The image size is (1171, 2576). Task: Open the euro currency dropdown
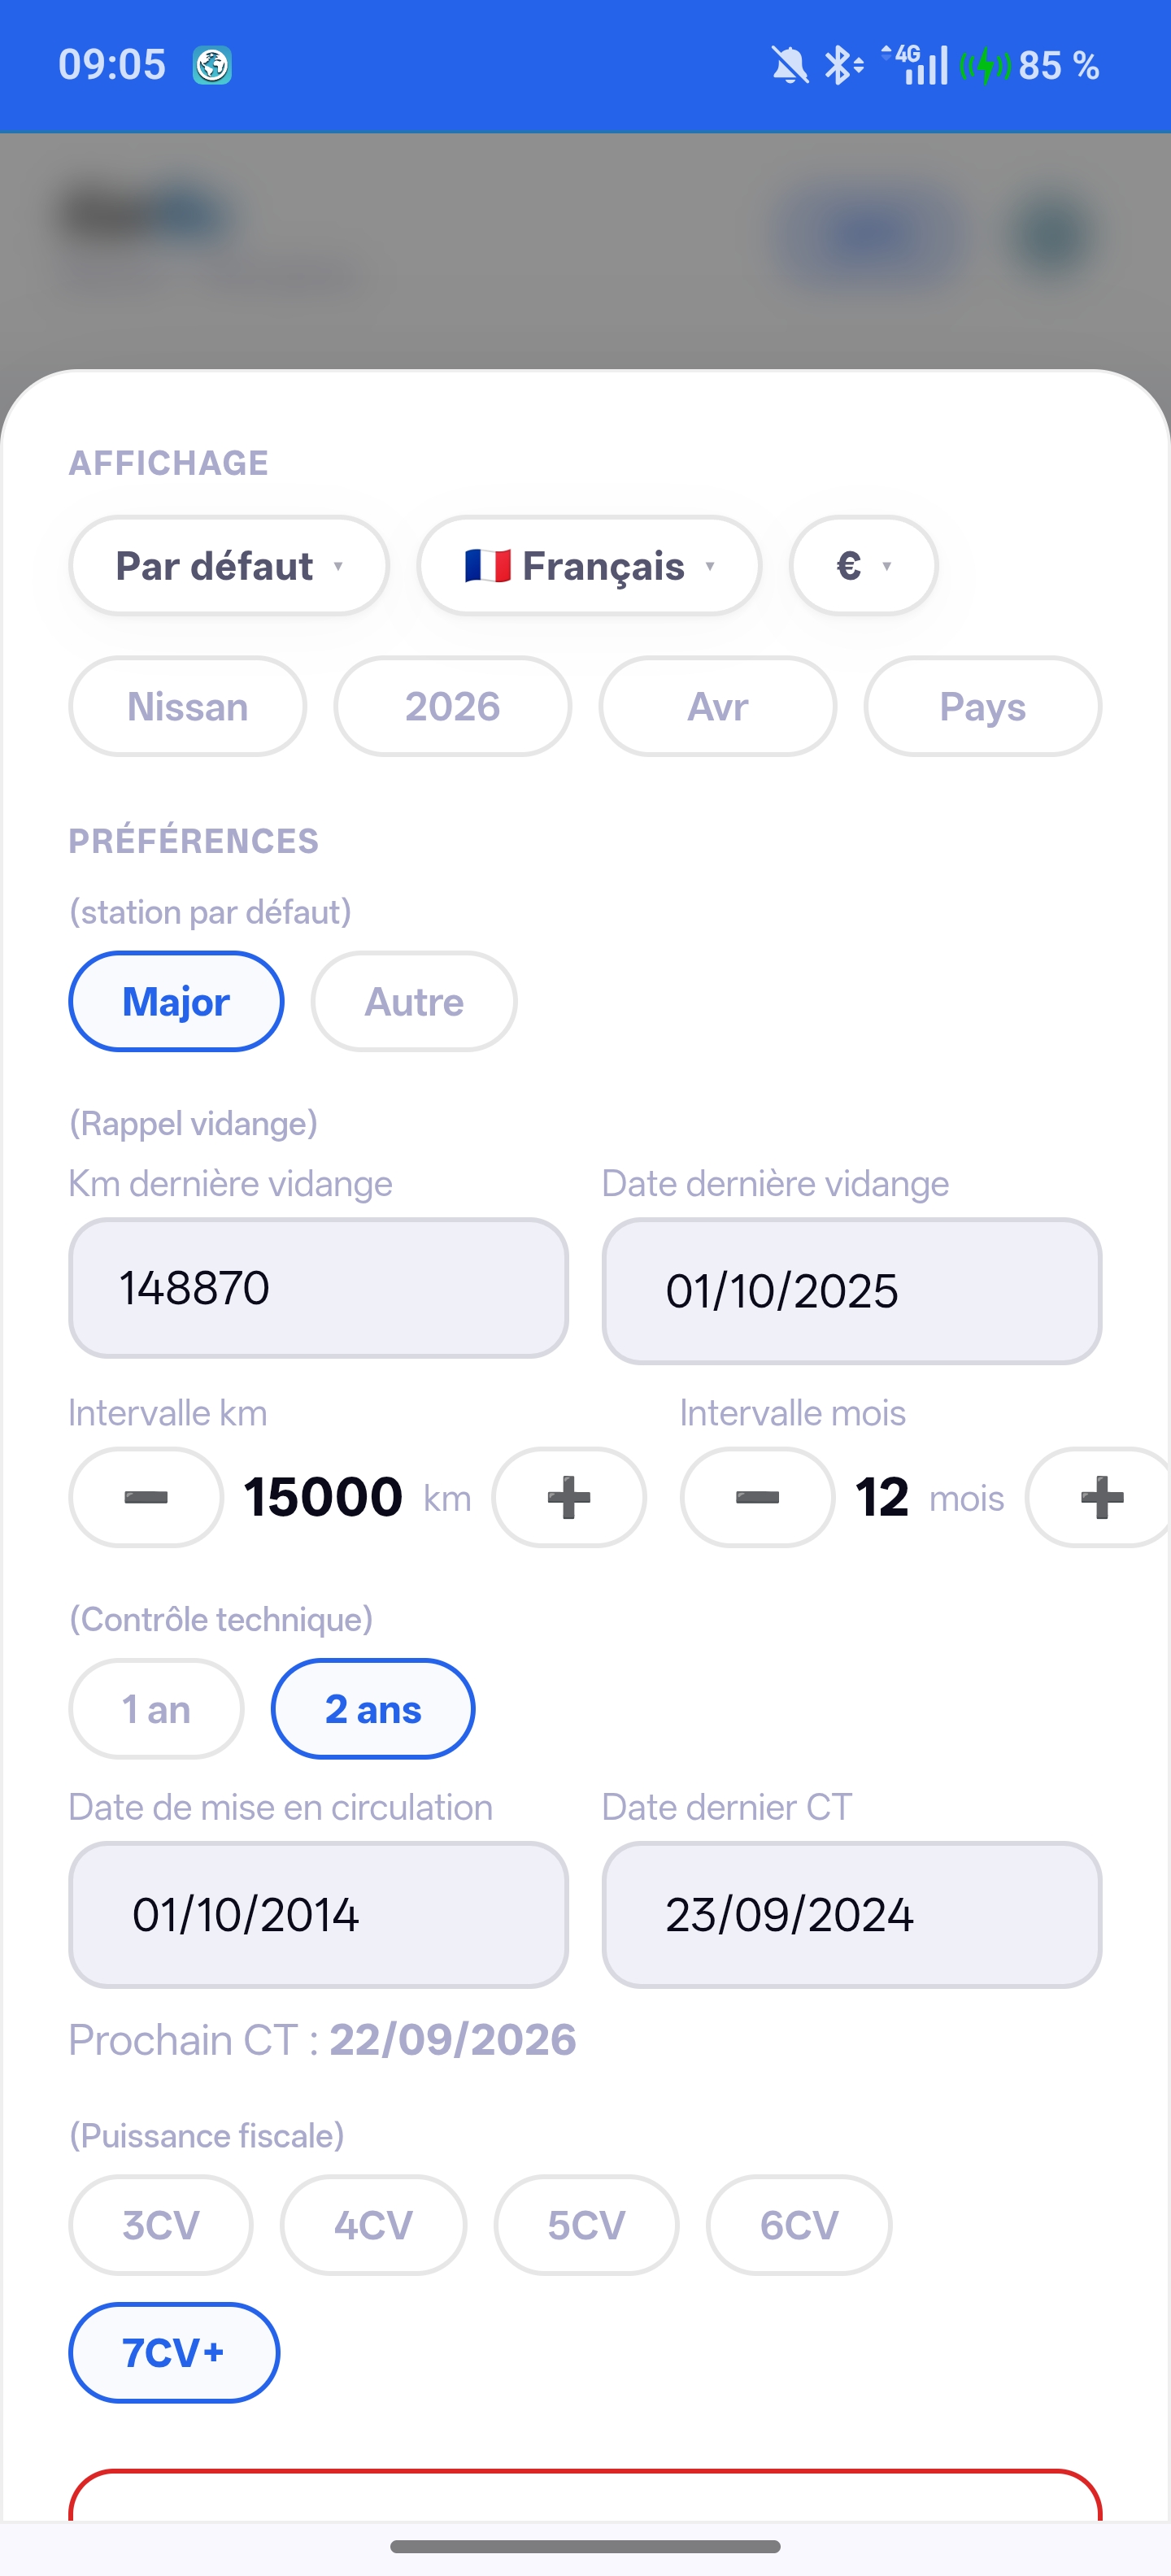pos(863,566)
